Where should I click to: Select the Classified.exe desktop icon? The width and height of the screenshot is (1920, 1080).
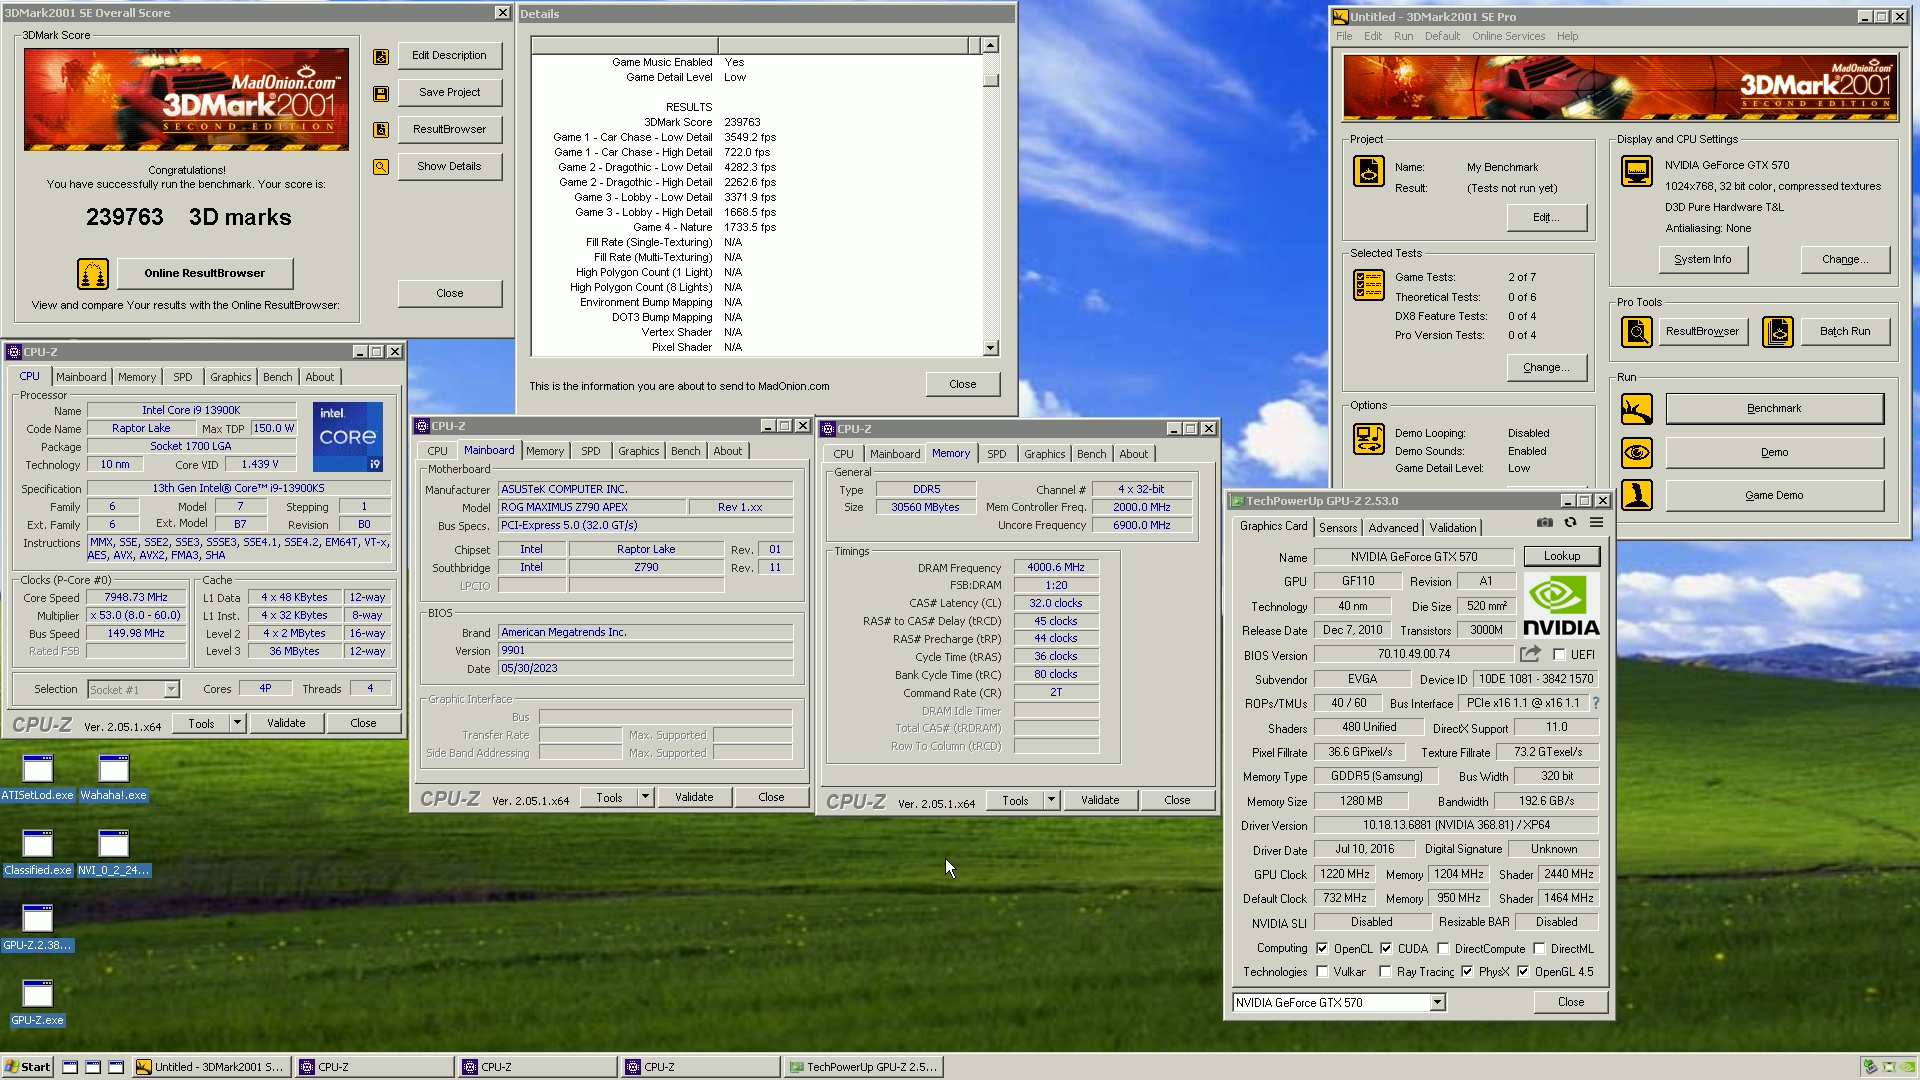tap(37, 853)
